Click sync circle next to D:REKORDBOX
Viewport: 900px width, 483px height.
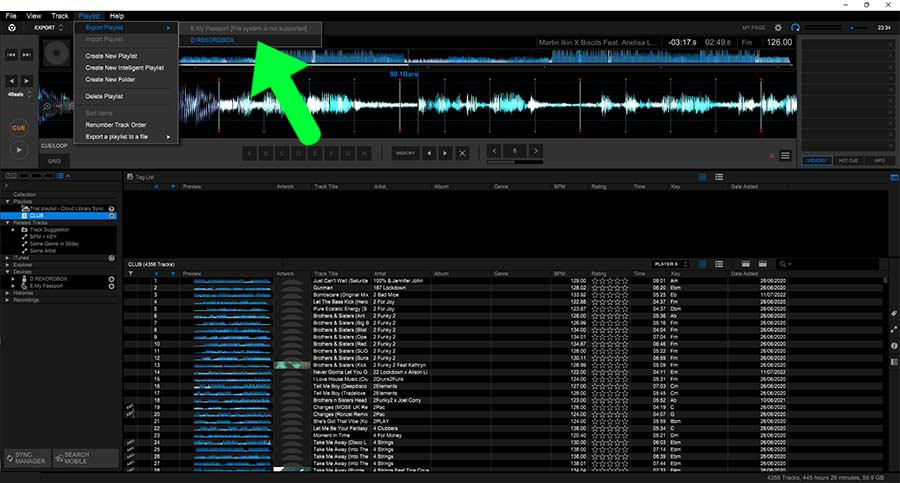tap(111, 279)
